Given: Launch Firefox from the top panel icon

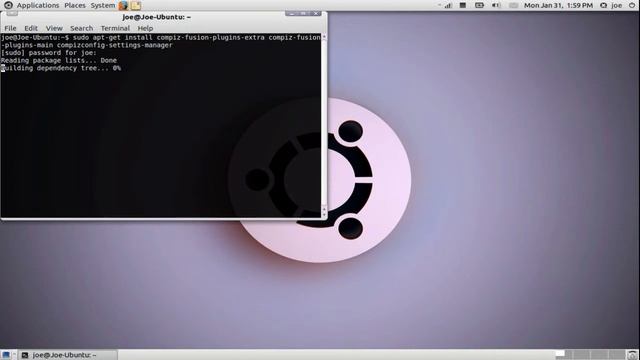Looking at the screenshot, I should point(123,5).
